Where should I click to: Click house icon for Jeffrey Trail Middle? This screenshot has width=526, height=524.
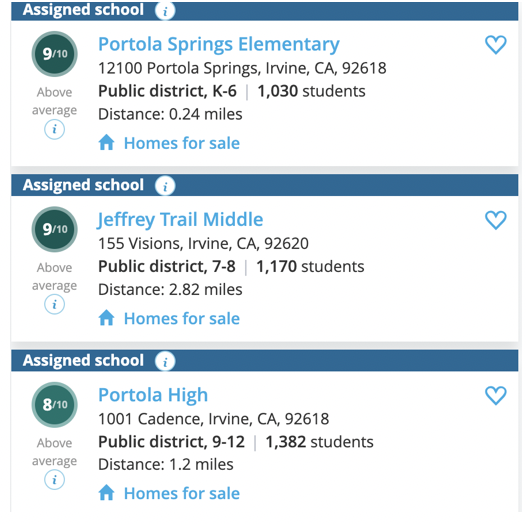[106, 317]
